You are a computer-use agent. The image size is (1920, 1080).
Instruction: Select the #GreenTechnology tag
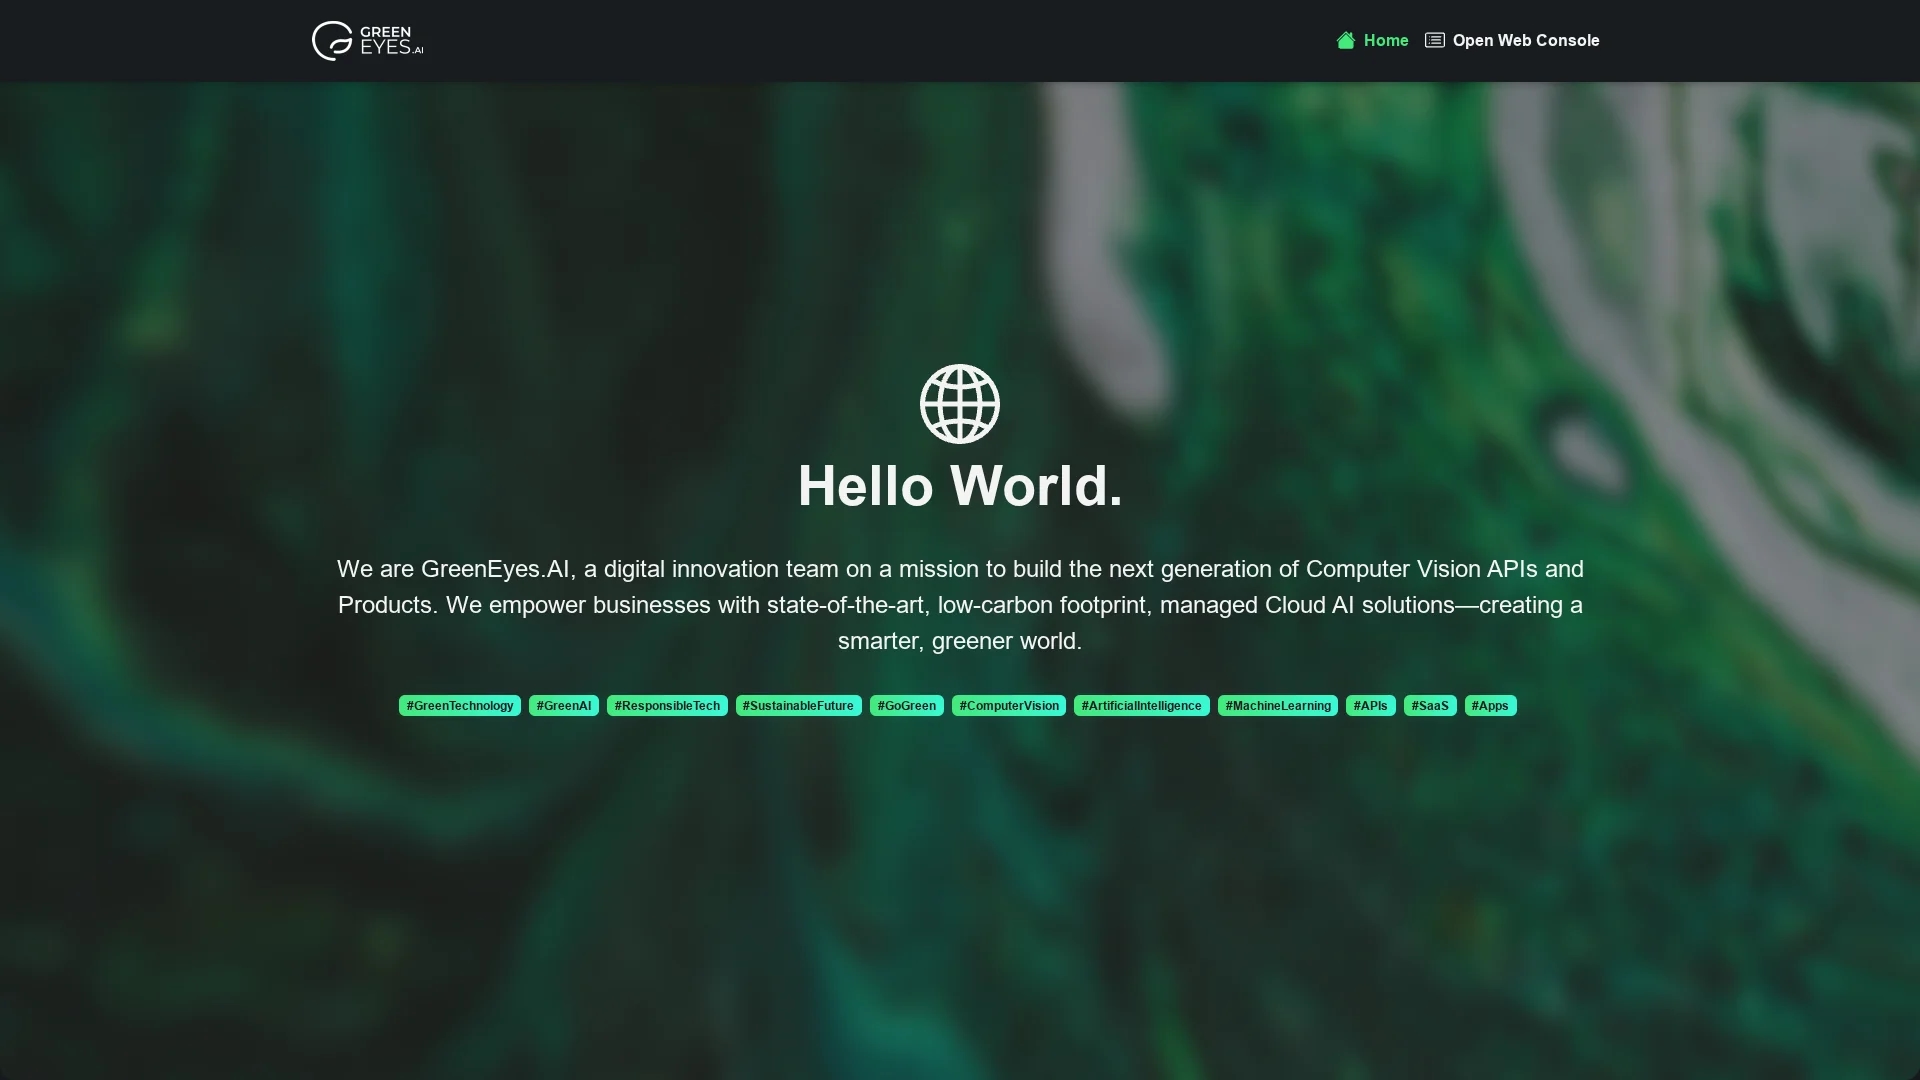tap(460, 706)
